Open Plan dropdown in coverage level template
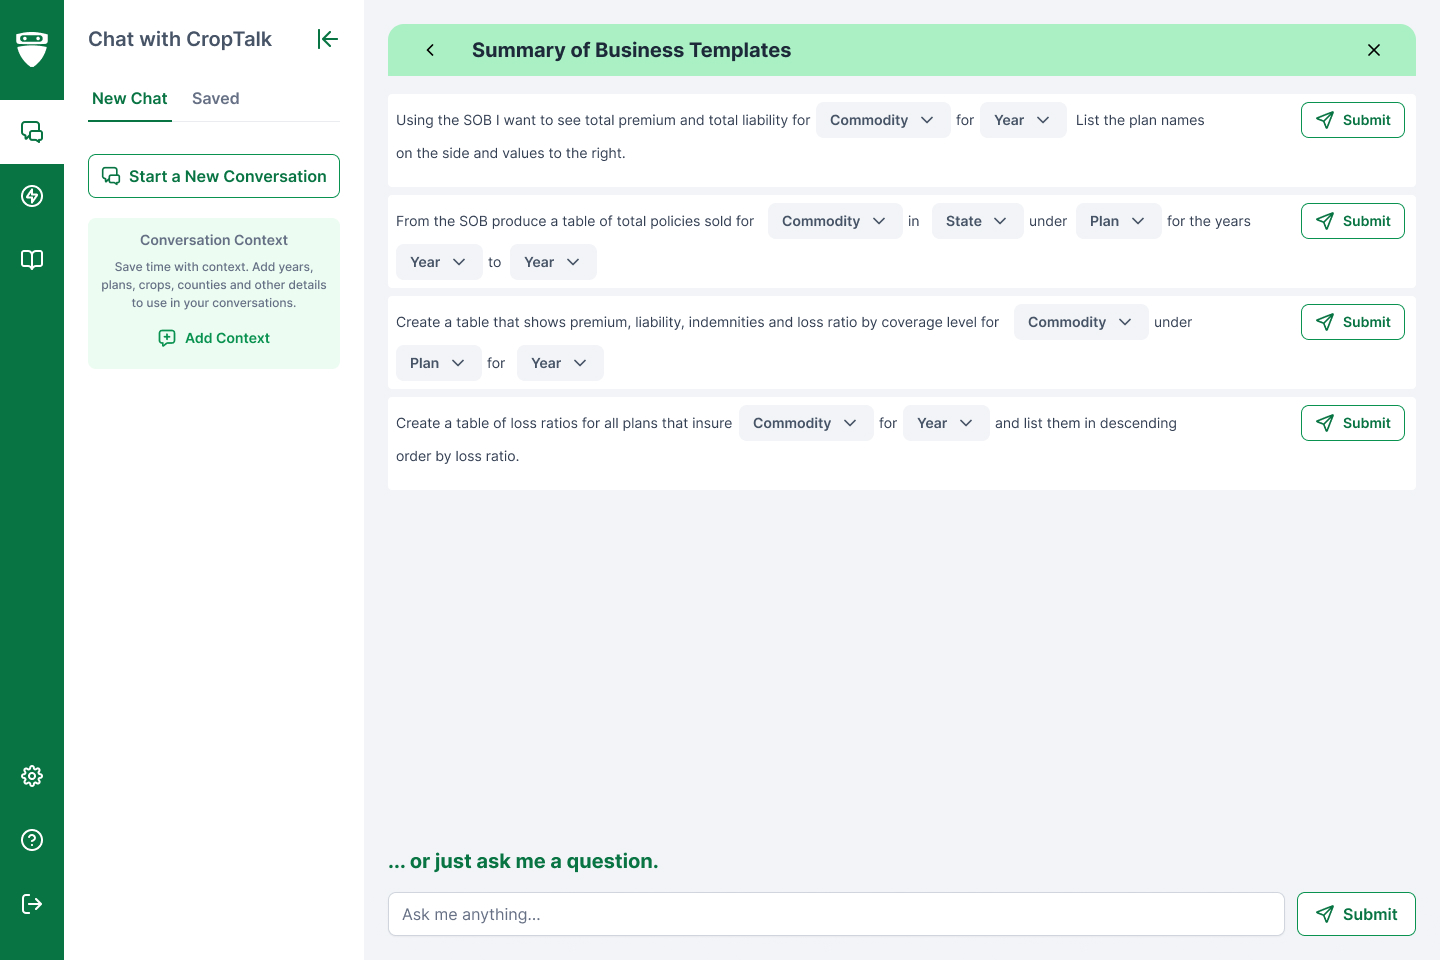Image resolution: width=1440 pixels, height=960 pixels. (x=439, y=363)
